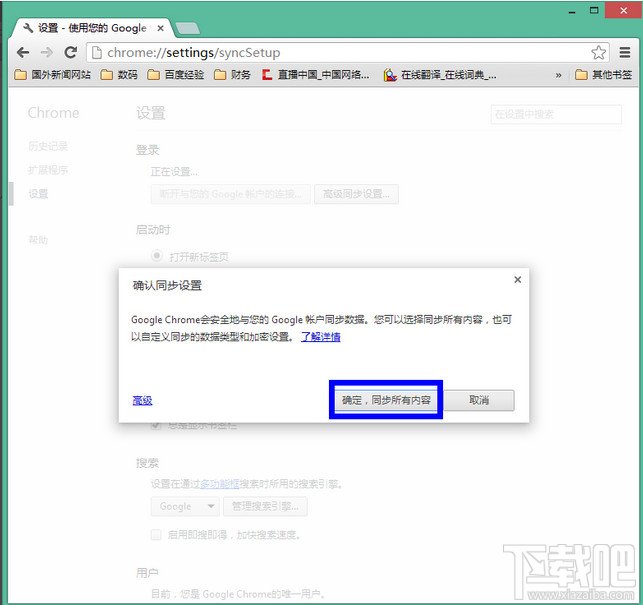
Task: Minimize the Chrome window
Action: [572, 11]
